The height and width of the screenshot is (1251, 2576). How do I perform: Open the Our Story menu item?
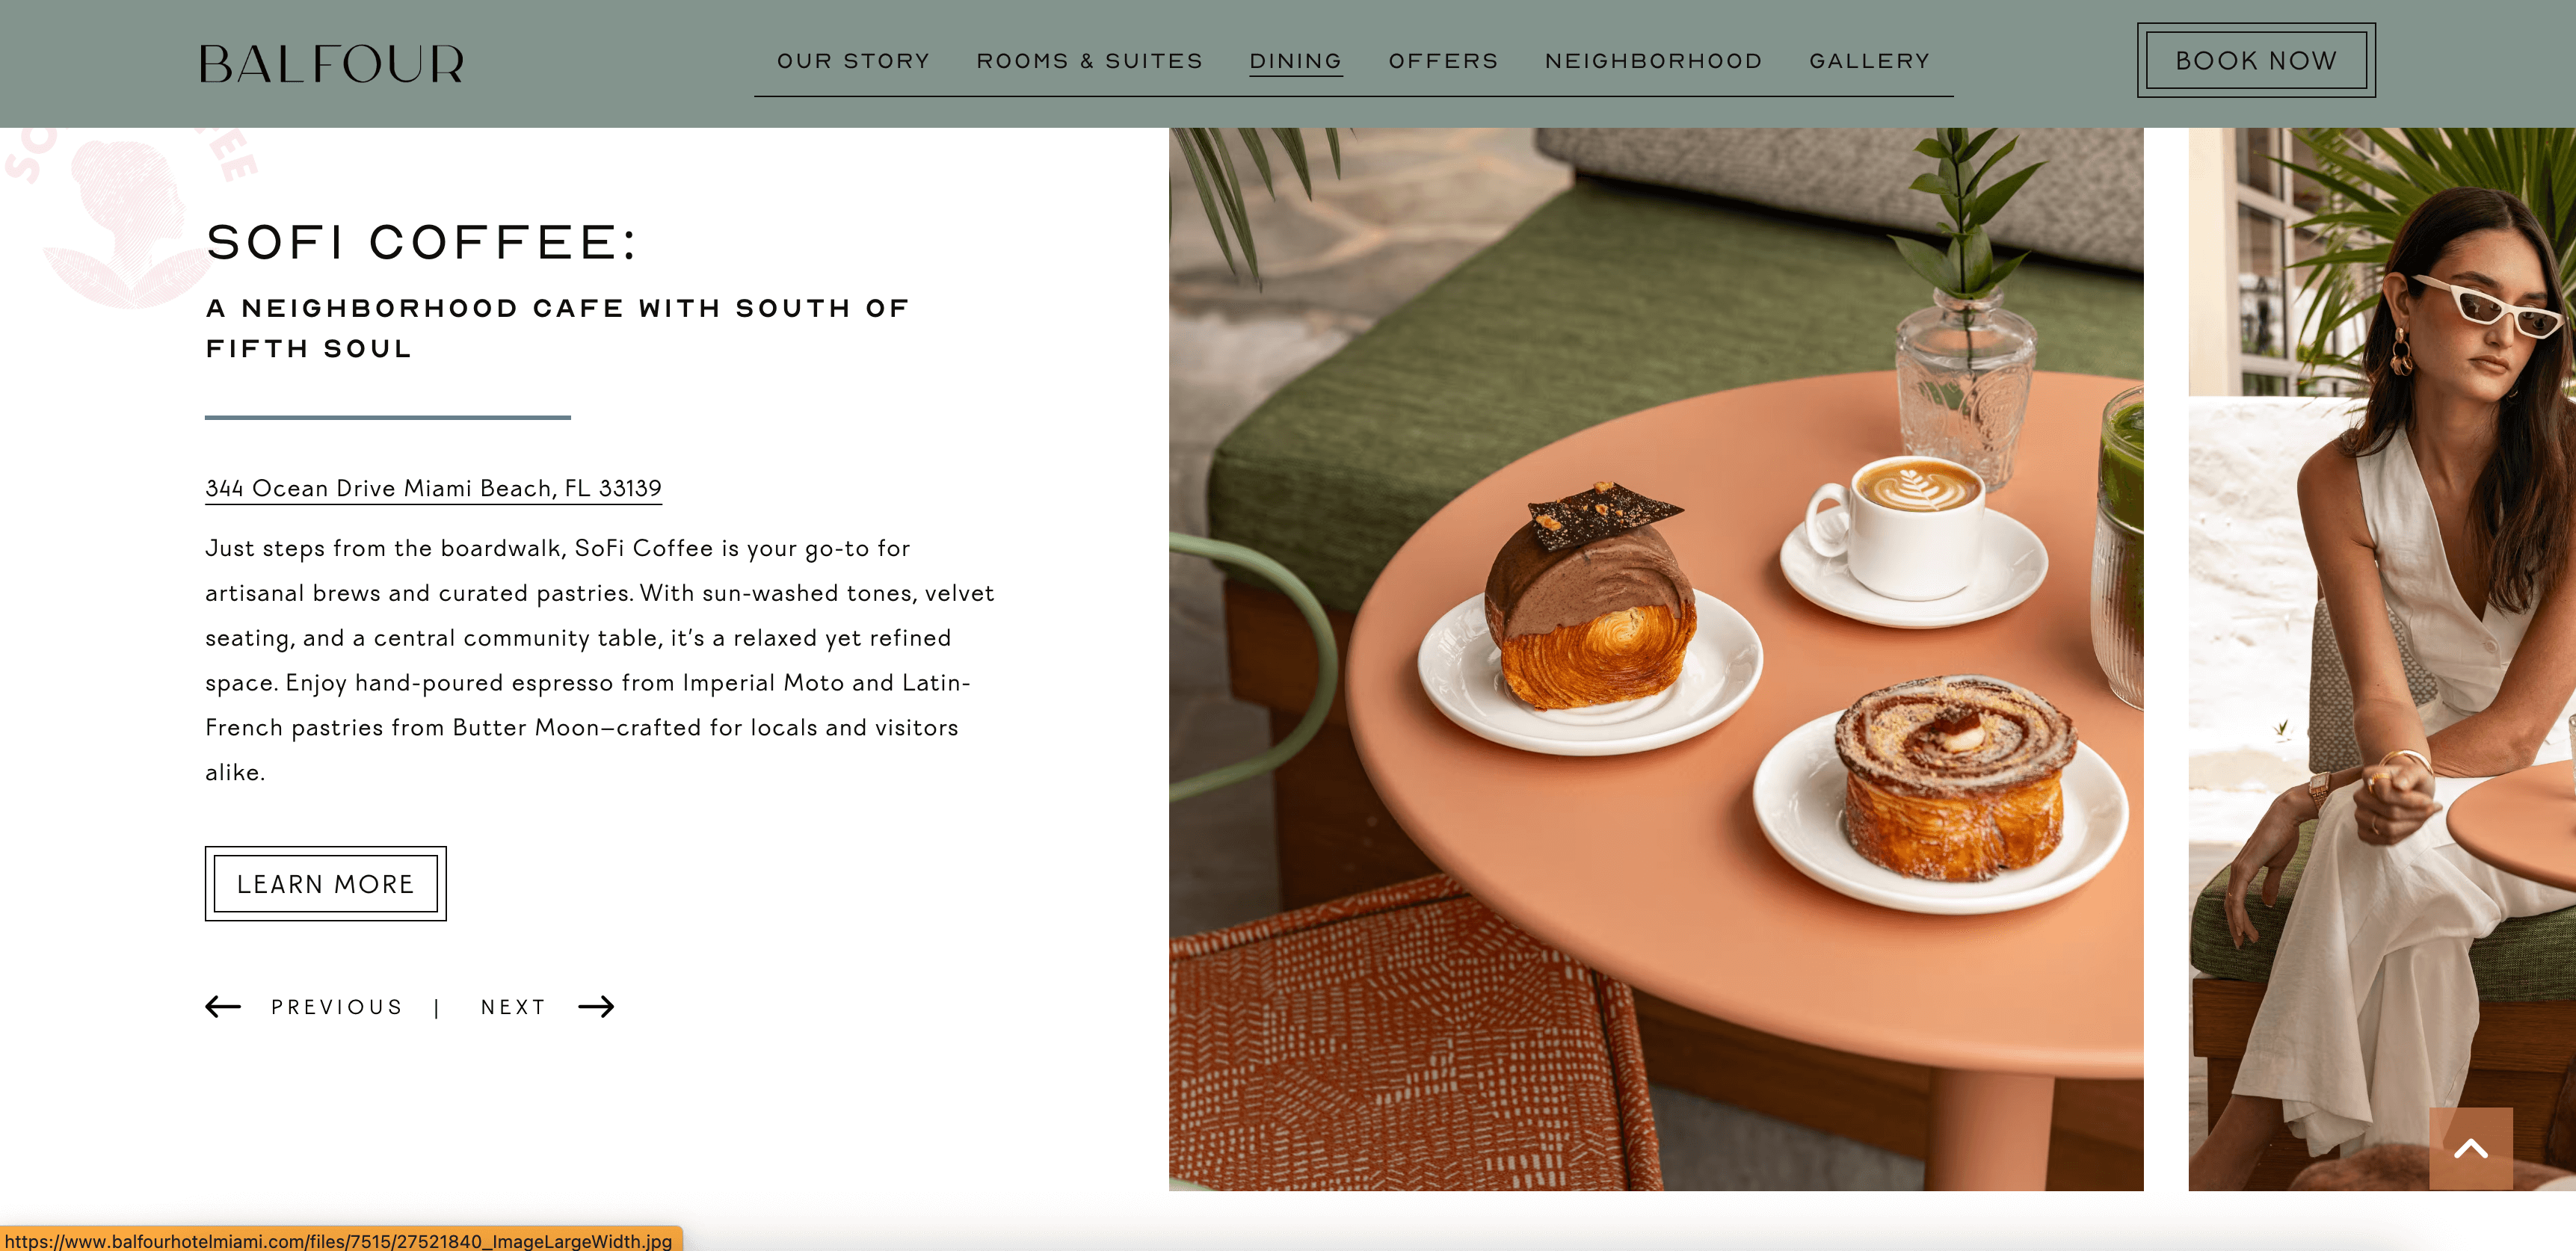853,61
